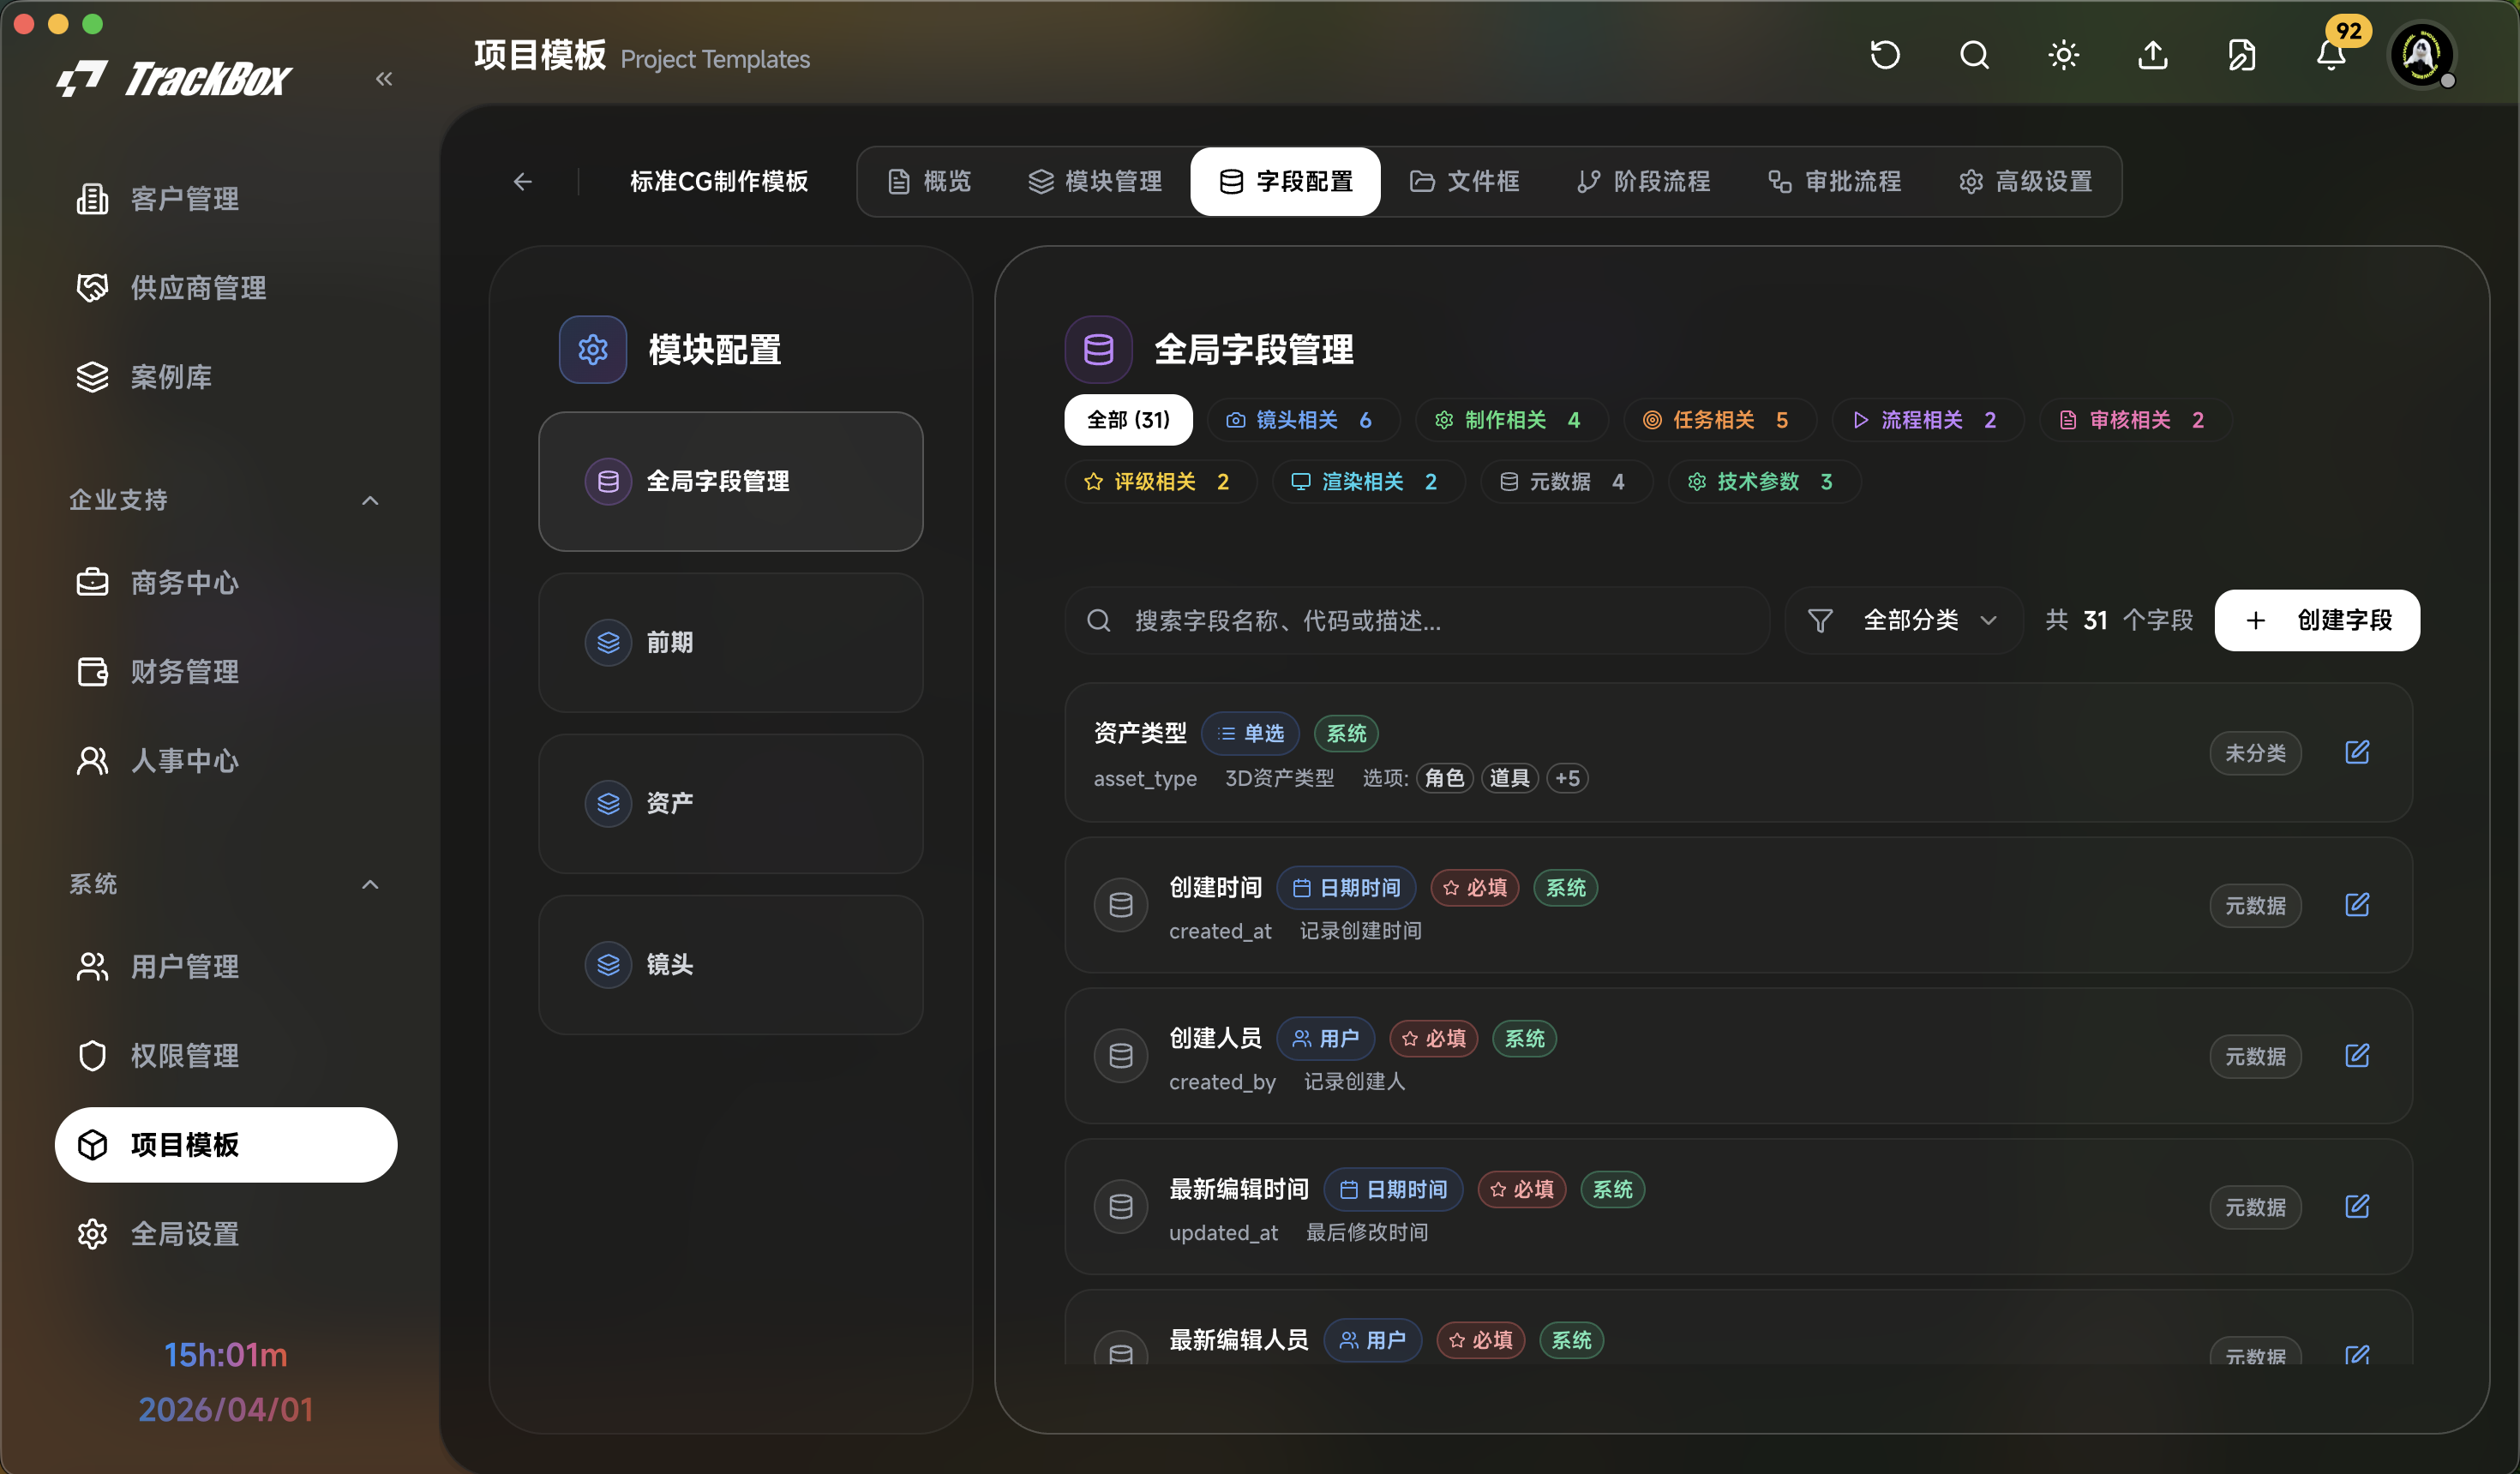Screen dimensions: 2520x1474
Task: Click database icon beside 创建人员
Action: (x=1120, y=1056)
